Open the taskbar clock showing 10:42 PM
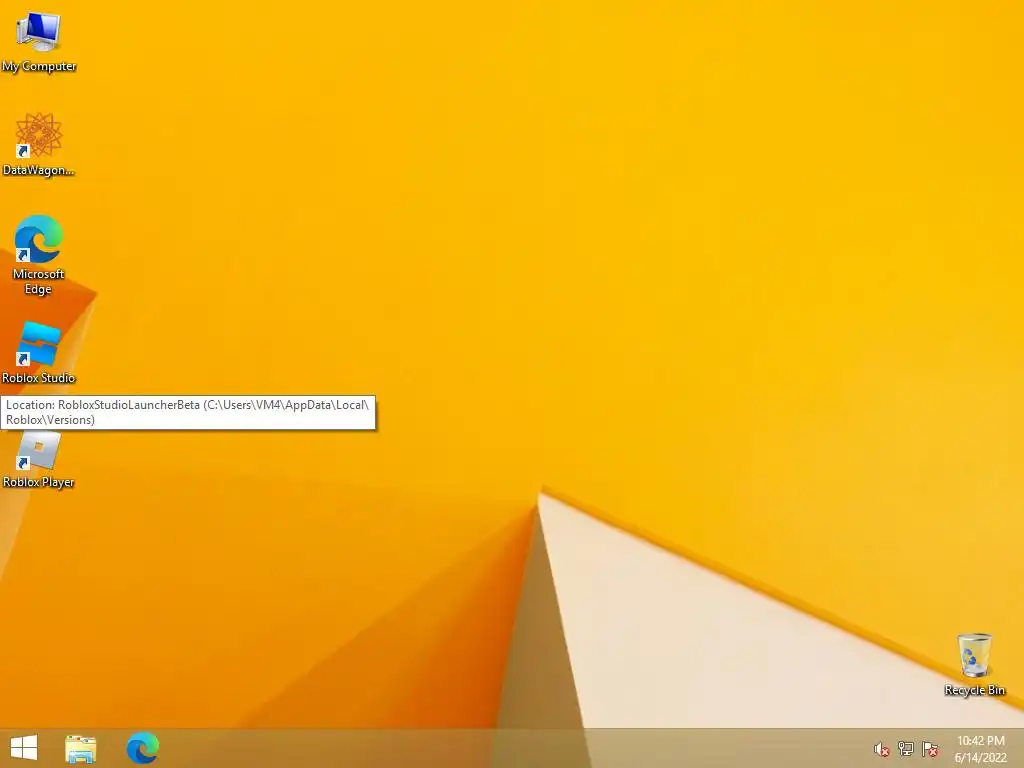1024x768 pixels. (x=981, y=741)
